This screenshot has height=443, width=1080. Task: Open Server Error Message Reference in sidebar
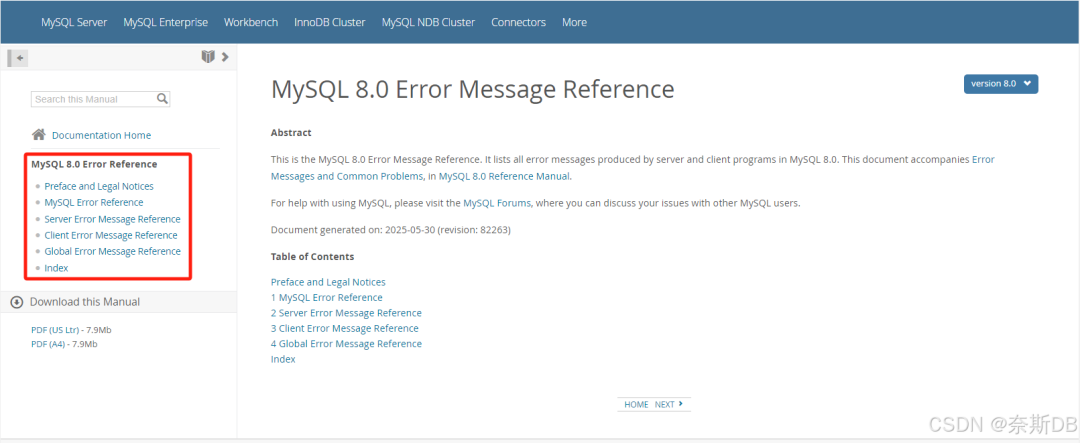pos(112,219)
